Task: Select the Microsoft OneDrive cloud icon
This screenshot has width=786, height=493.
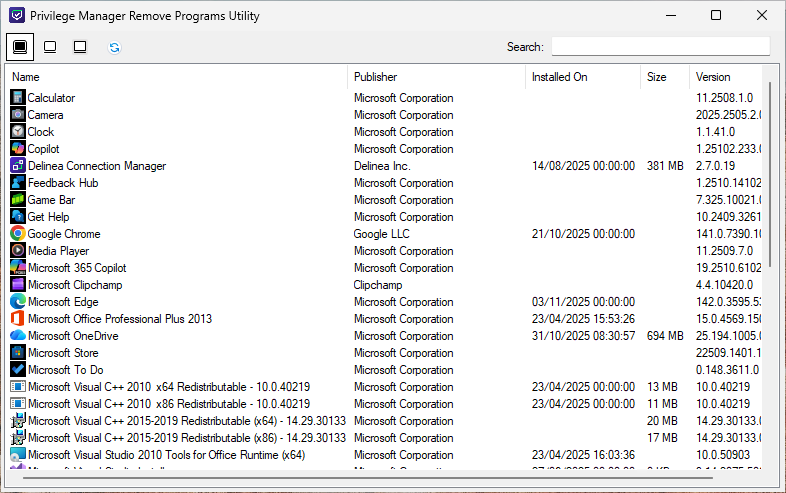Action: coord(18,336)
